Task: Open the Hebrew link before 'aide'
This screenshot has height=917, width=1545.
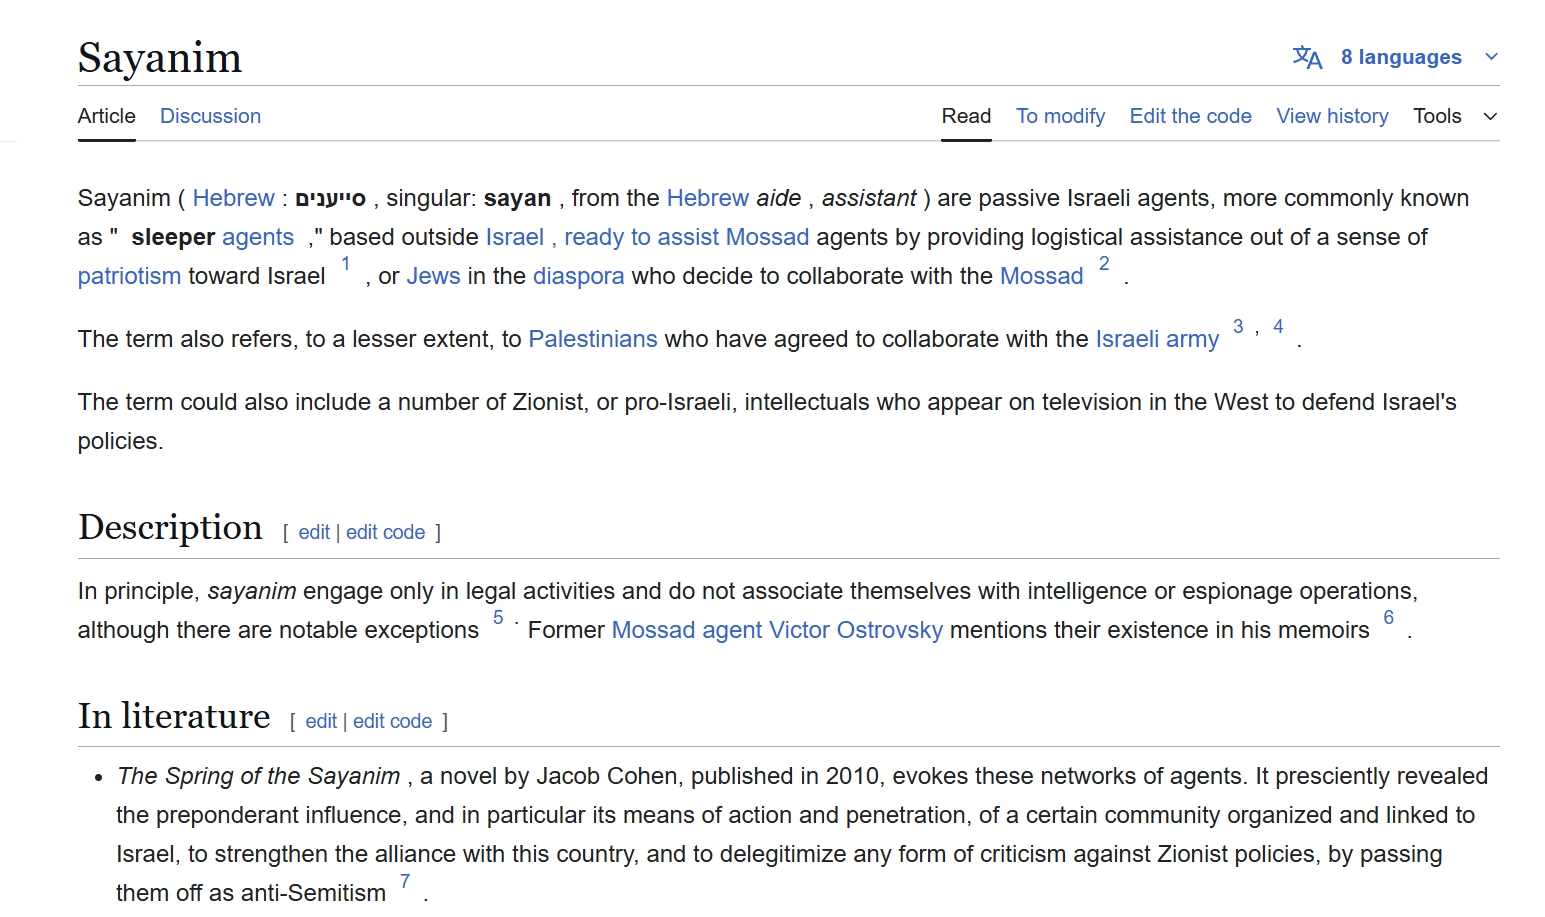Action: 707,198
